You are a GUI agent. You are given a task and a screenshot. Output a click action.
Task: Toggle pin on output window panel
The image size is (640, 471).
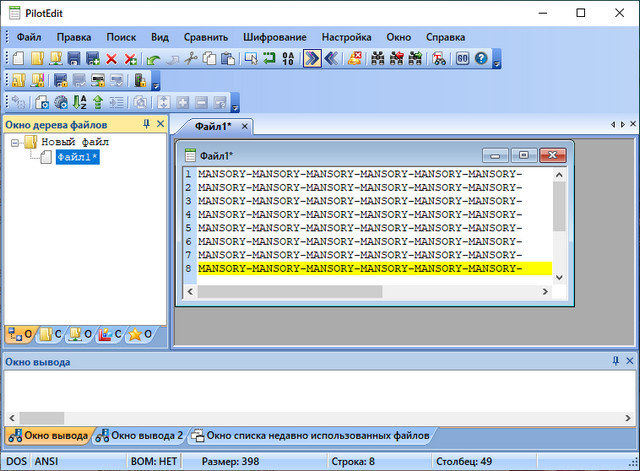pyautogui.click(x=615, y=359)
